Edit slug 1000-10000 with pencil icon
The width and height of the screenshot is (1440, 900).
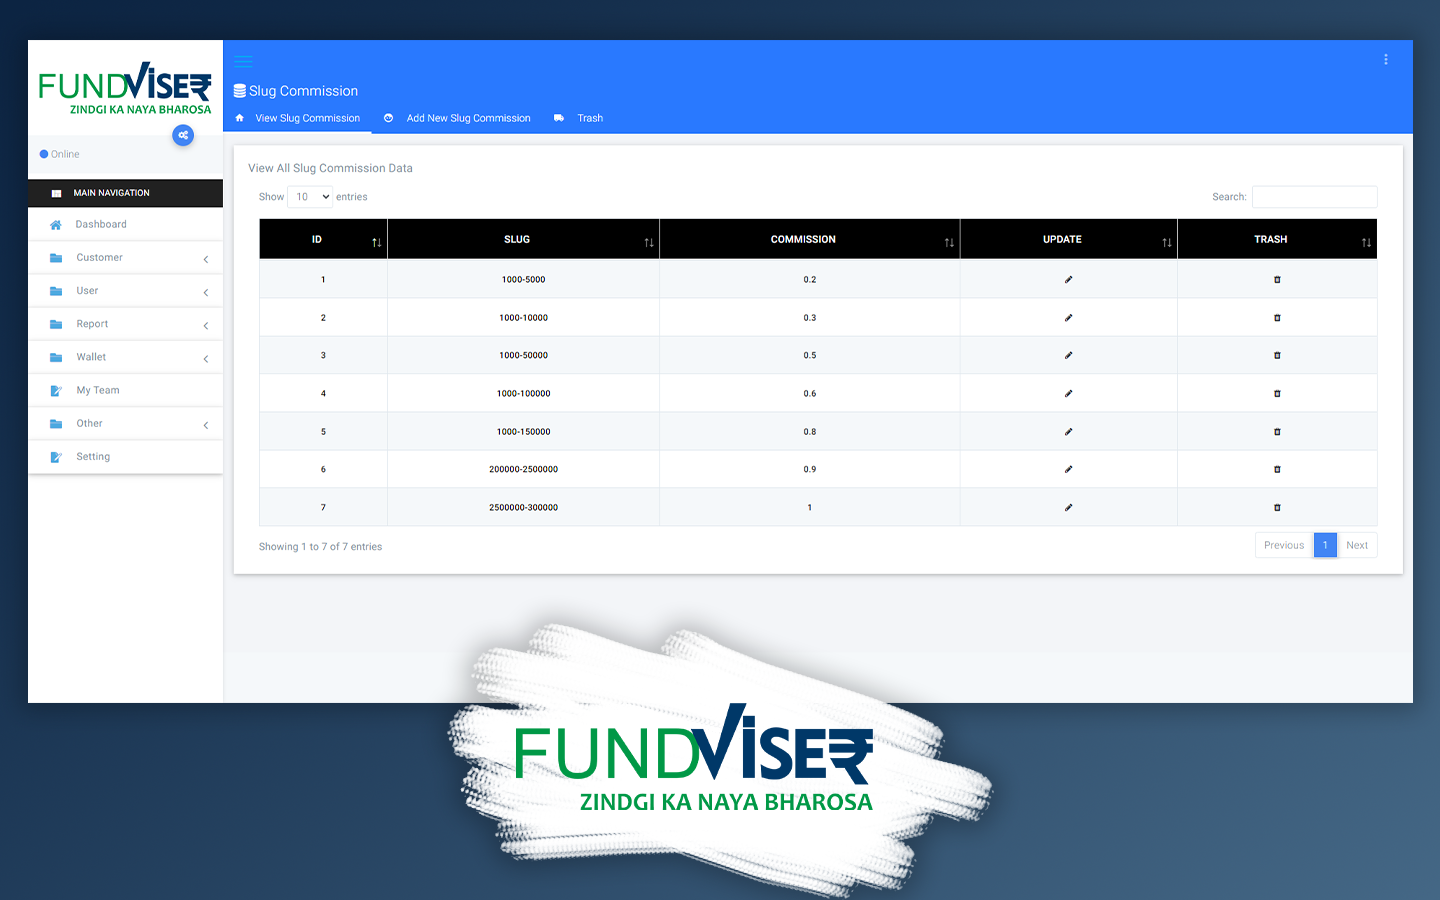point(1068,318)
